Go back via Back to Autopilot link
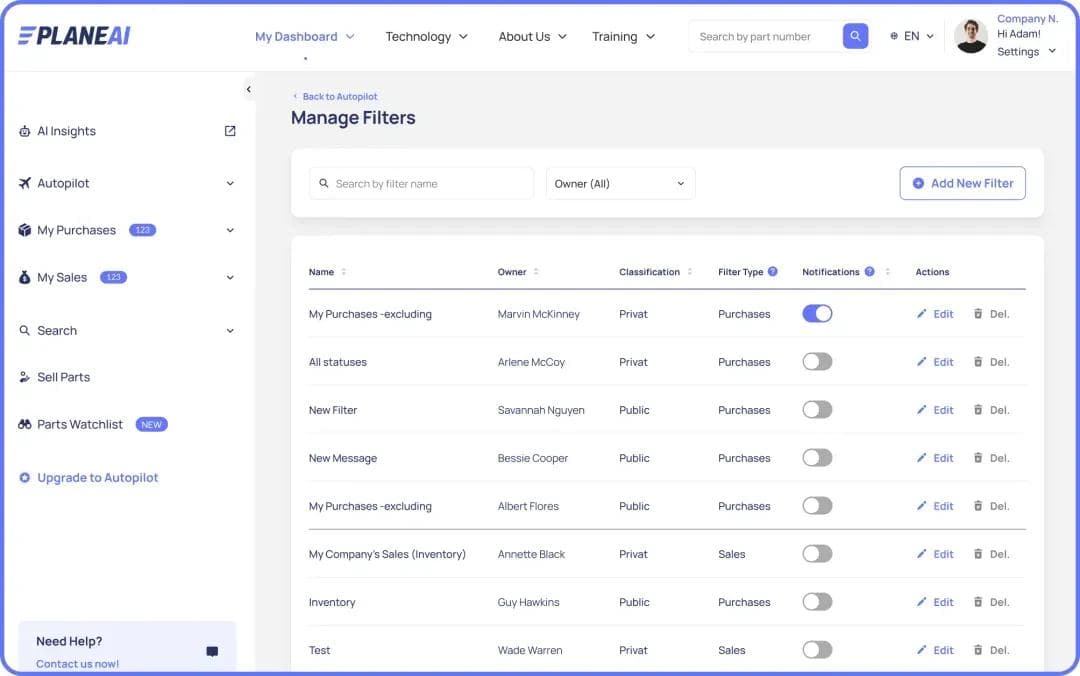This screenshot has width=1080, height=676. point(339,97)
